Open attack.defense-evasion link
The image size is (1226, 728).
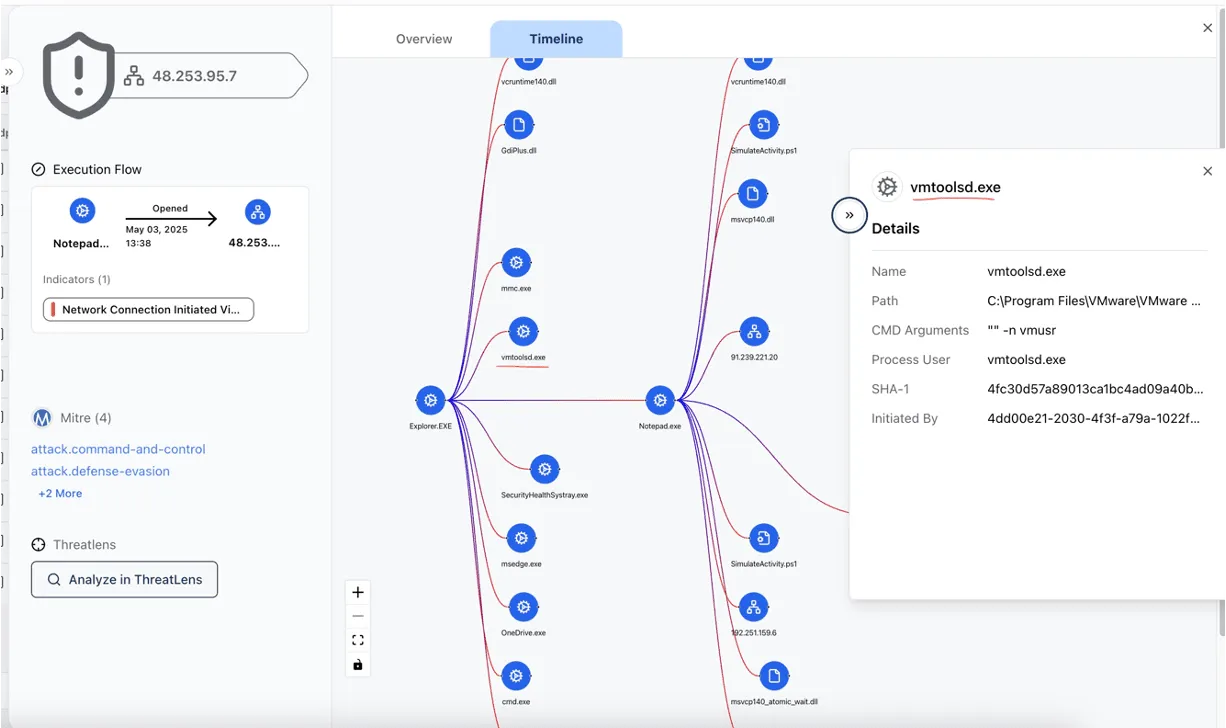pyautogui.click(x=100, y=471)
